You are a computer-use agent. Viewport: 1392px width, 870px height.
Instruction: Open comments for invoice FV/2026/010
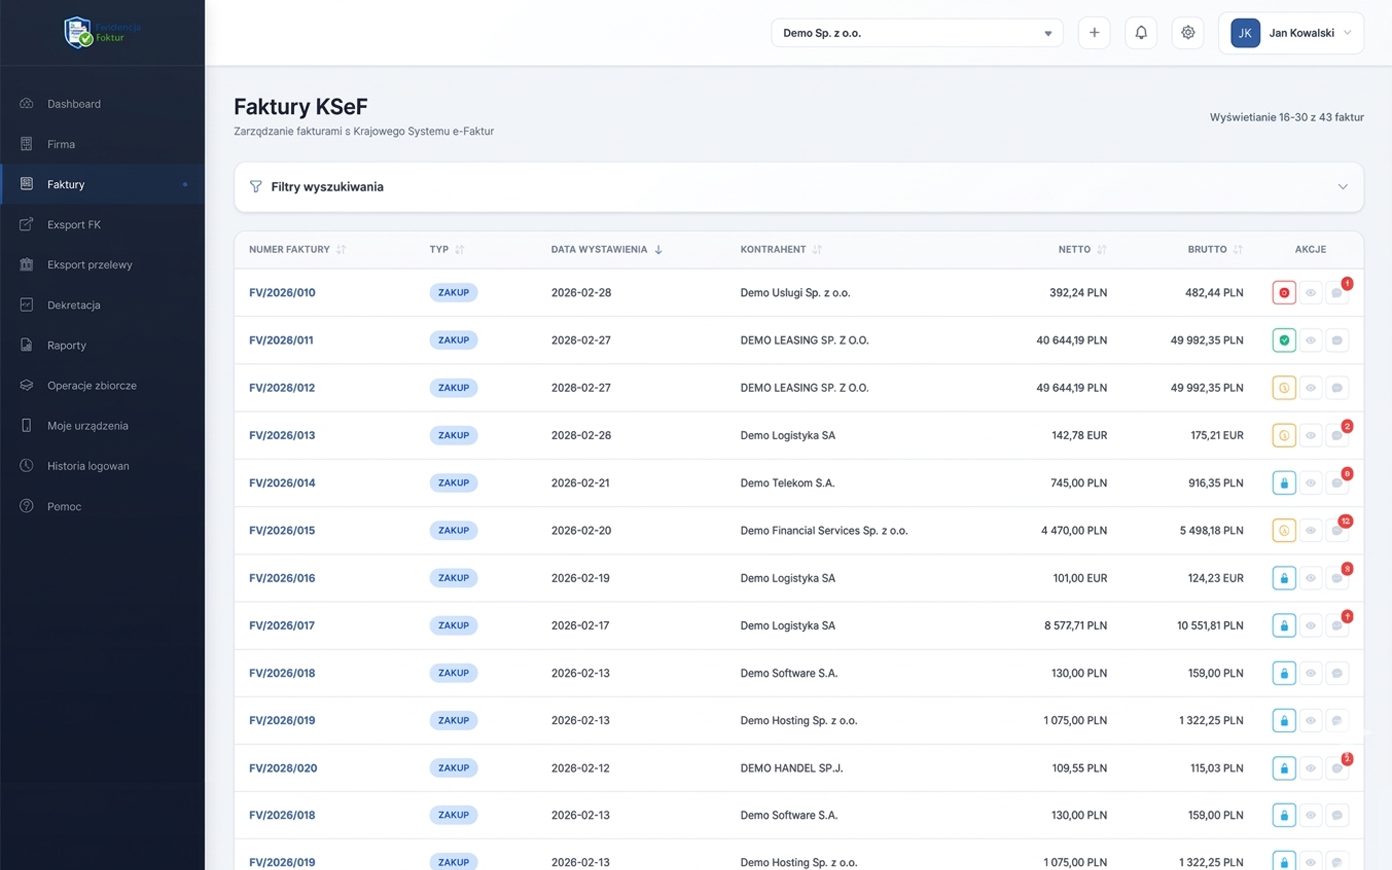[x=1336, y=293]
